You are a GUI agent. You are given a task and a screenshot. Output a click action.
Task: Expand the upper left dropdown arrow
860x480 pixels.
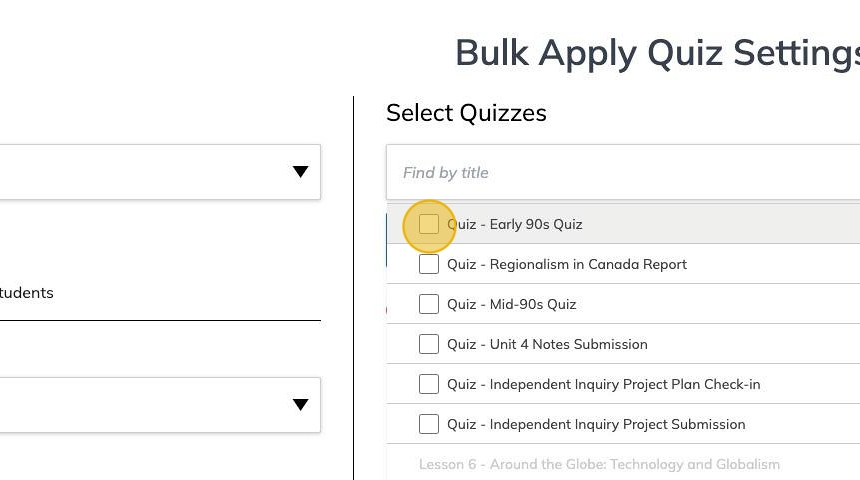(x=300, y=172)
